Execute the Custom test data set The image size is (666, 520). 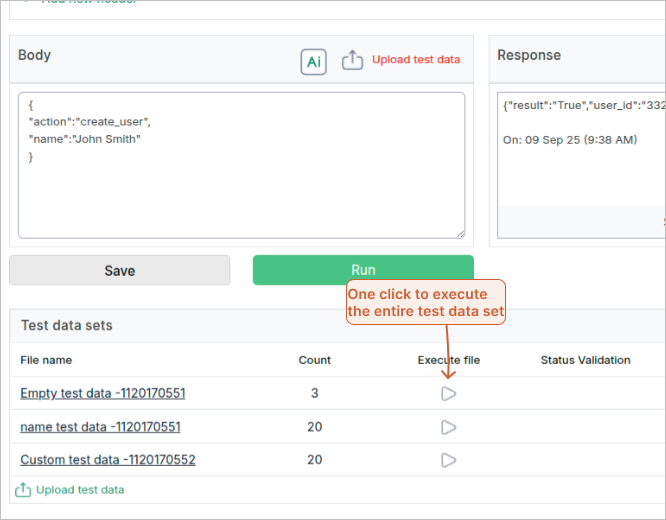coord(448,460)
